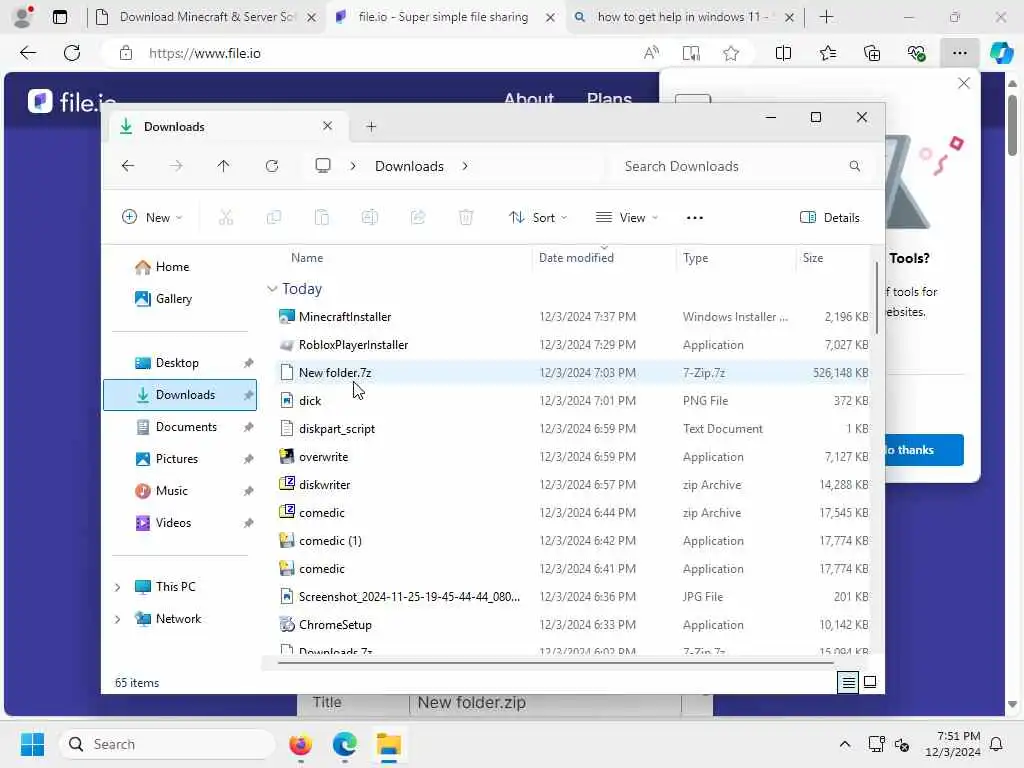
Task: Switch to Download Minecraft browser tab
Action: coord(206,17)
